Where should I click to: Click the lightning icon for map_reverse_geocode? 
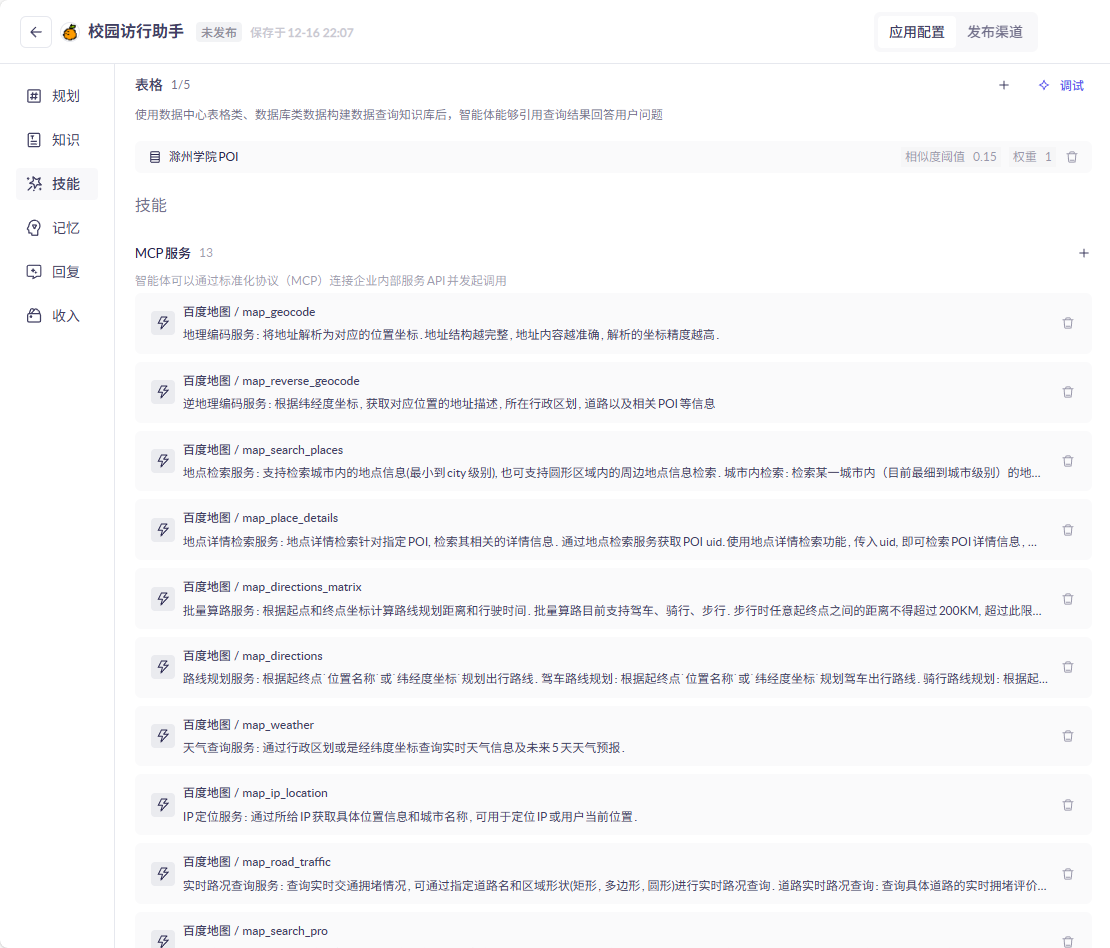coord(163,392)
